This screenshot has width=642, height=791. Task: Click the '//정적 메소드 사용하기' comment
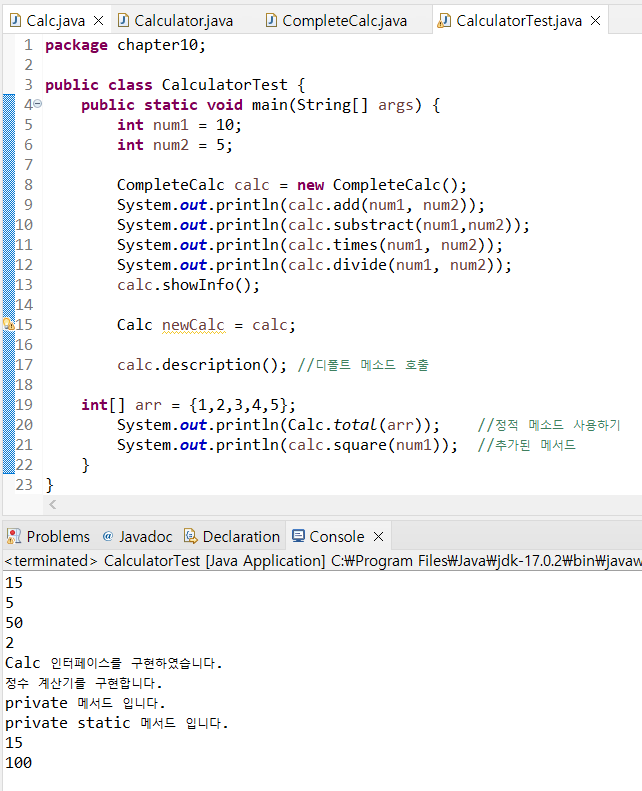(x=549, y=425)
